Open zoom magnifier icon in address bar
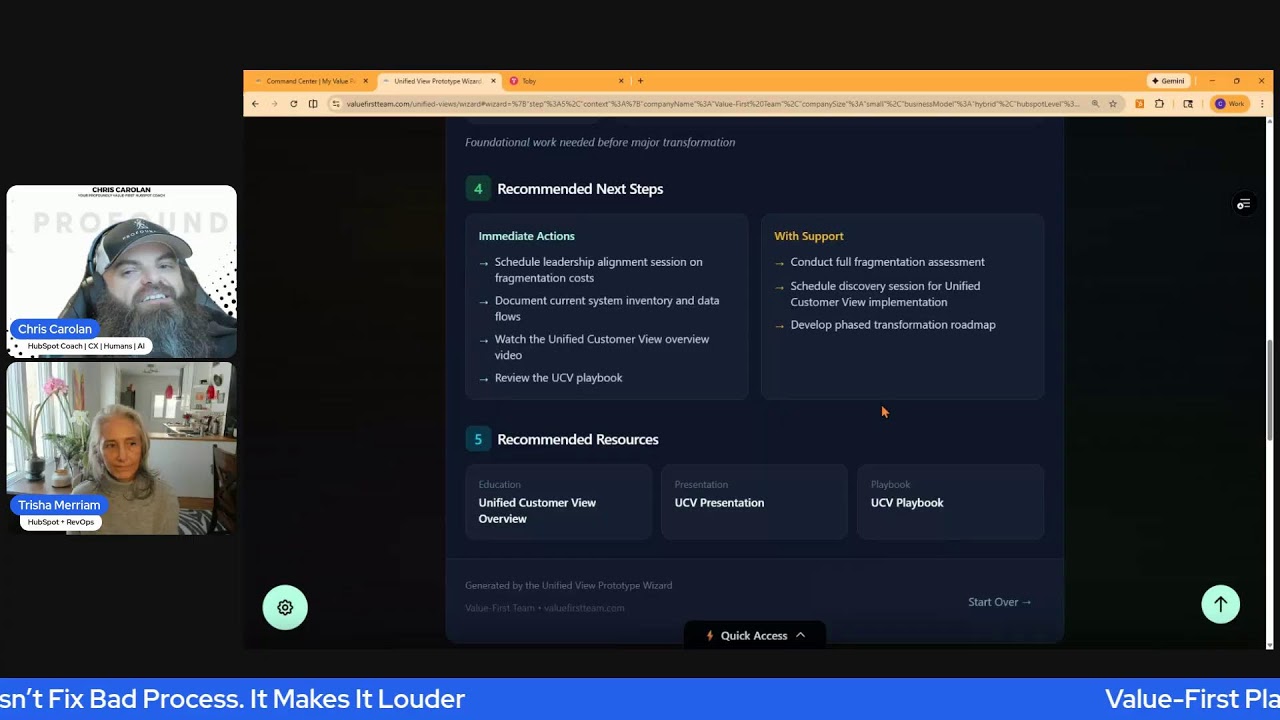 click(x=1095, y=104)
